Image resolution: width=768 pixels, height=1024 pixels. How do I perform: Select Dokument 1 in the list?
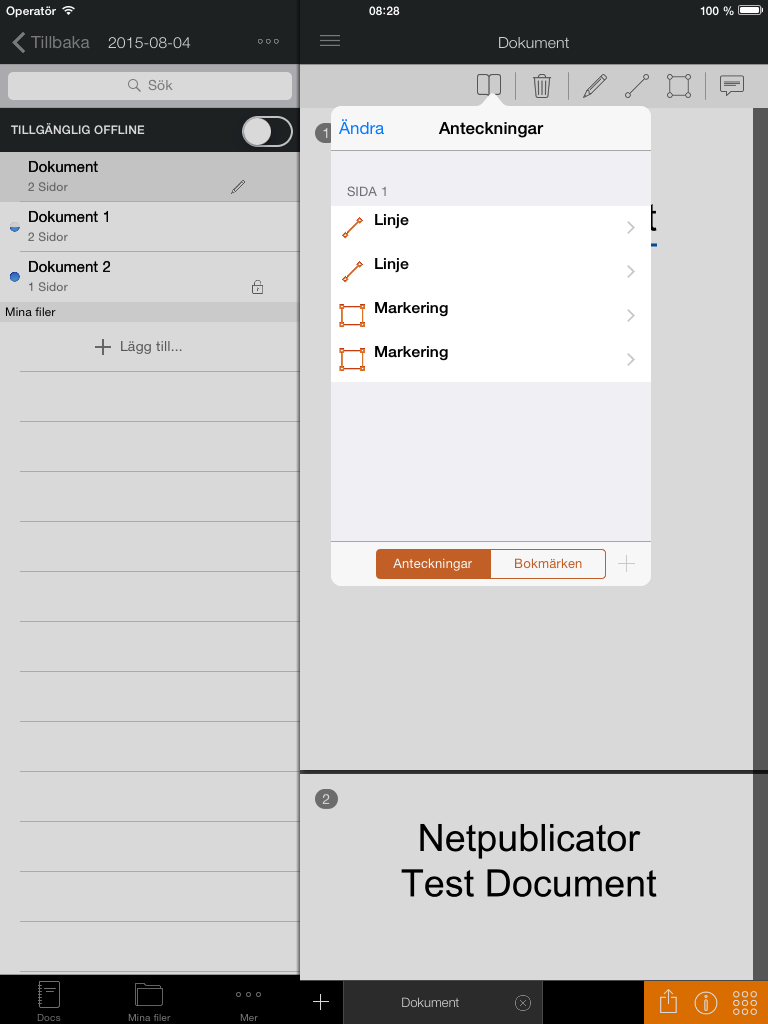150,227
